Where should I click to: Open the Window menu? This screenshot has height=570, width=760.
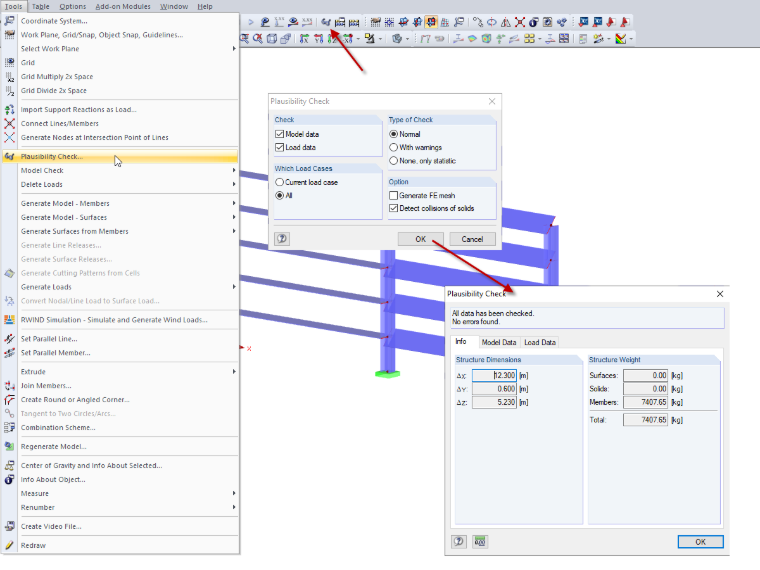[174, 6]
